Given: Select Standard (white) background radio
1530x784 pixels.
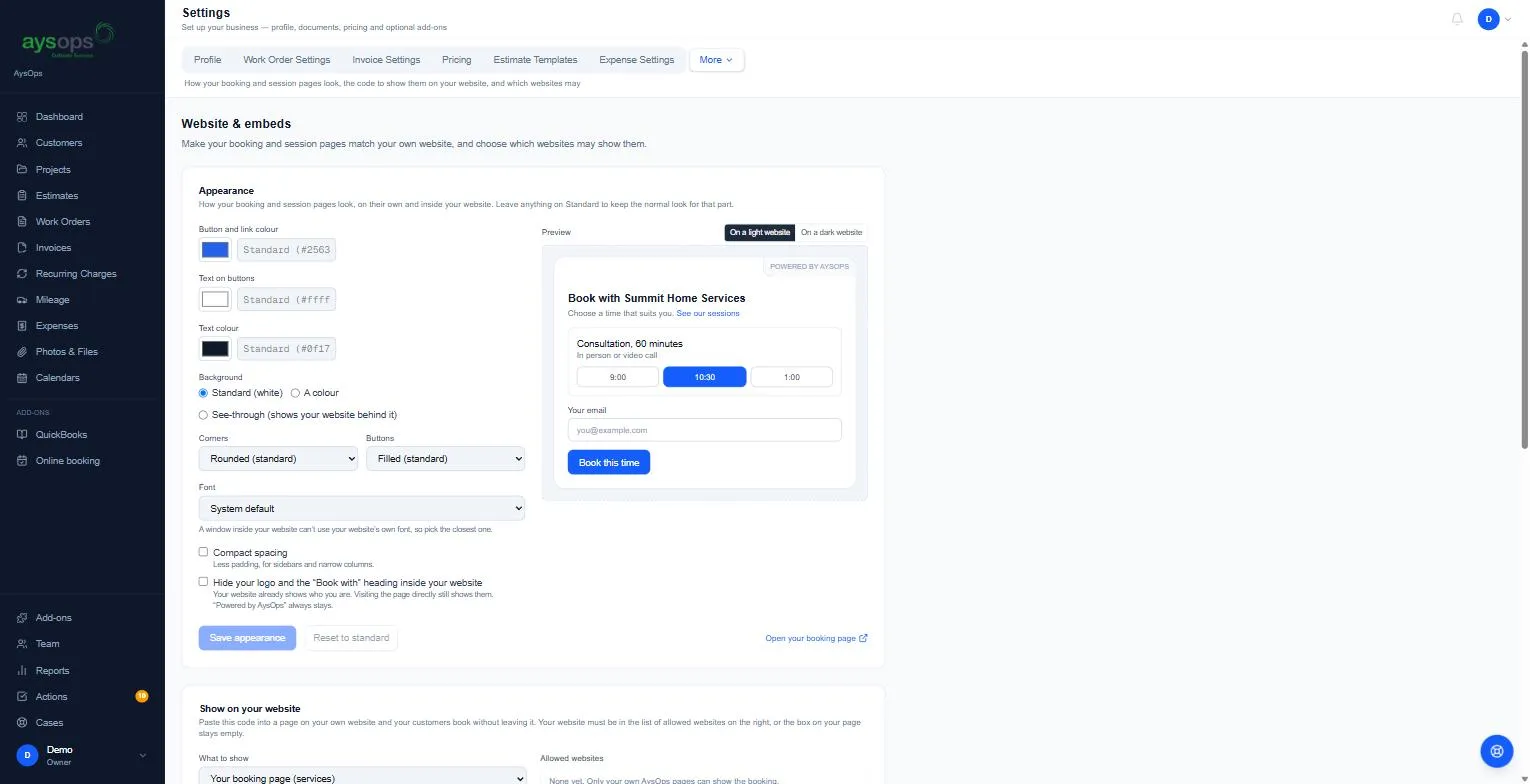Looking at the screenshot, I should (203, 393).
